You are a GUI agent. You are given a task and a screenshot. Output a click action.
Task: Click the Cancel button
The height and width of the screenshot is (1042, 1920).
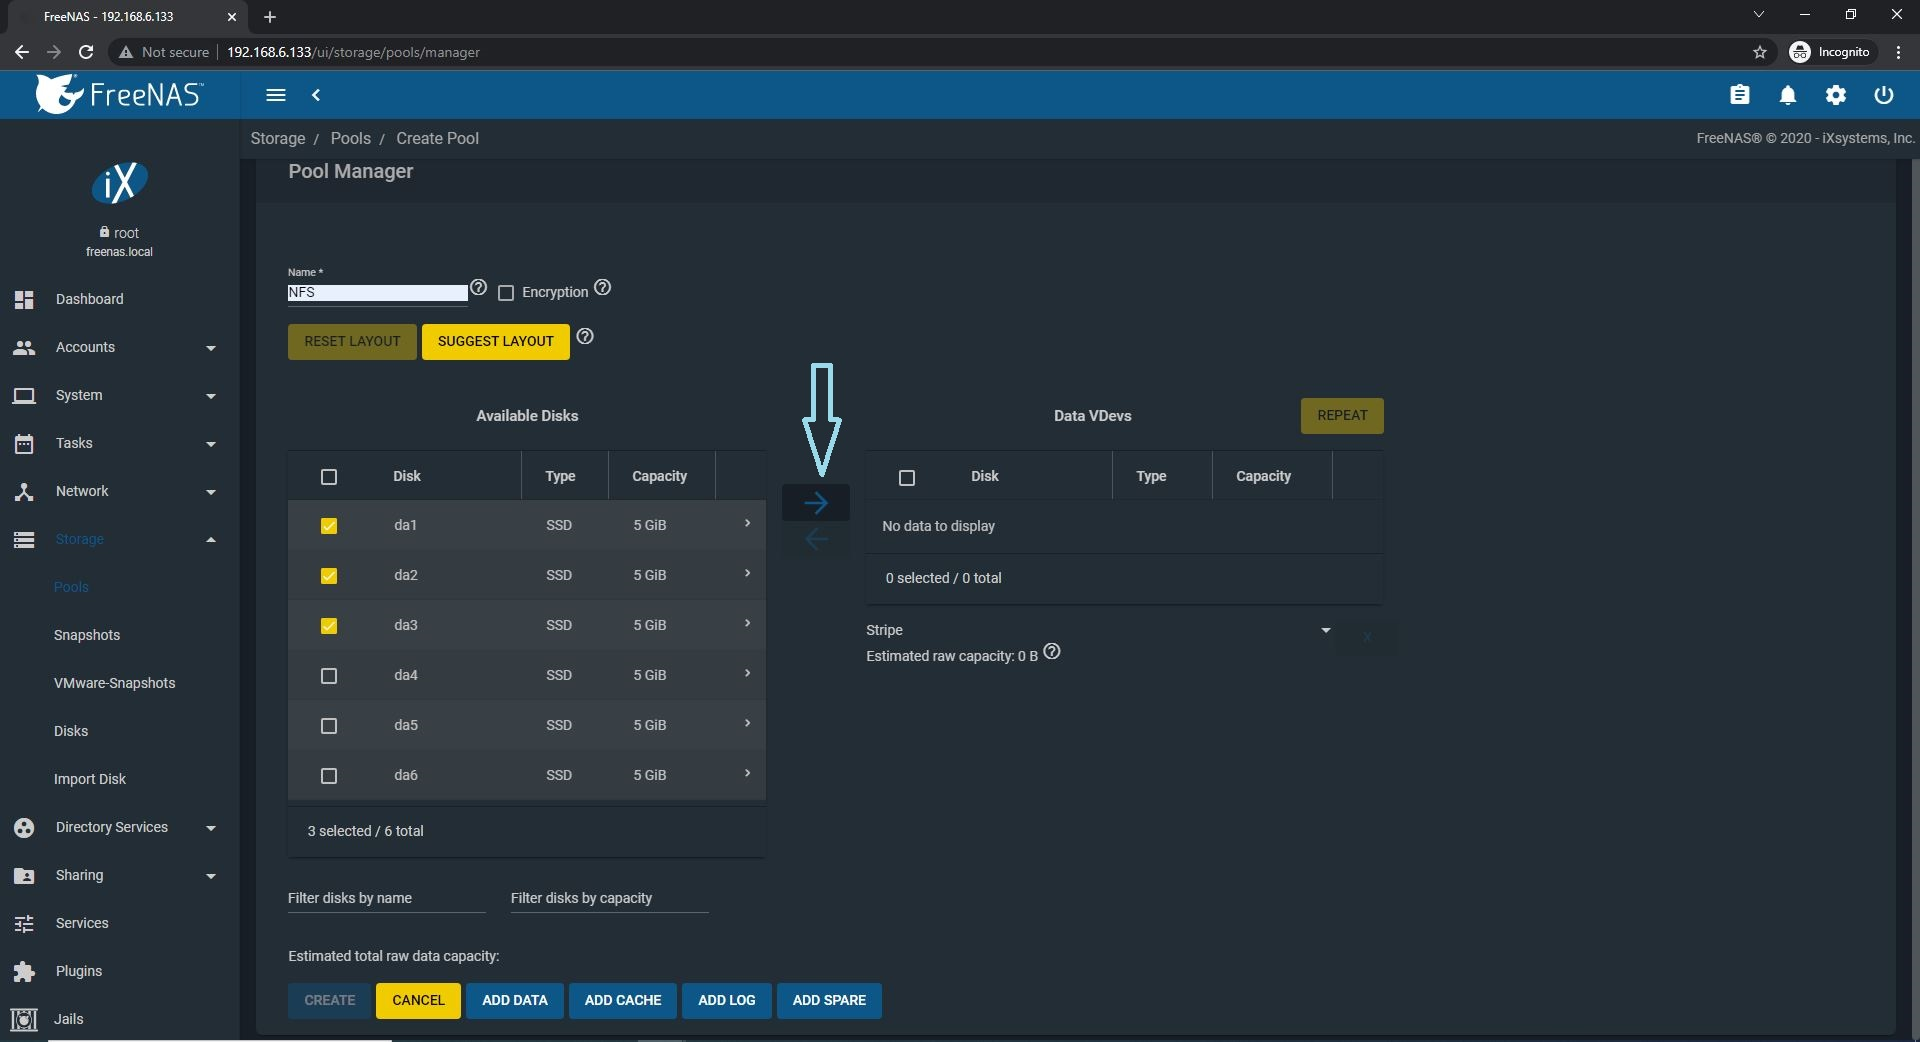click(x=418, y=1001)
